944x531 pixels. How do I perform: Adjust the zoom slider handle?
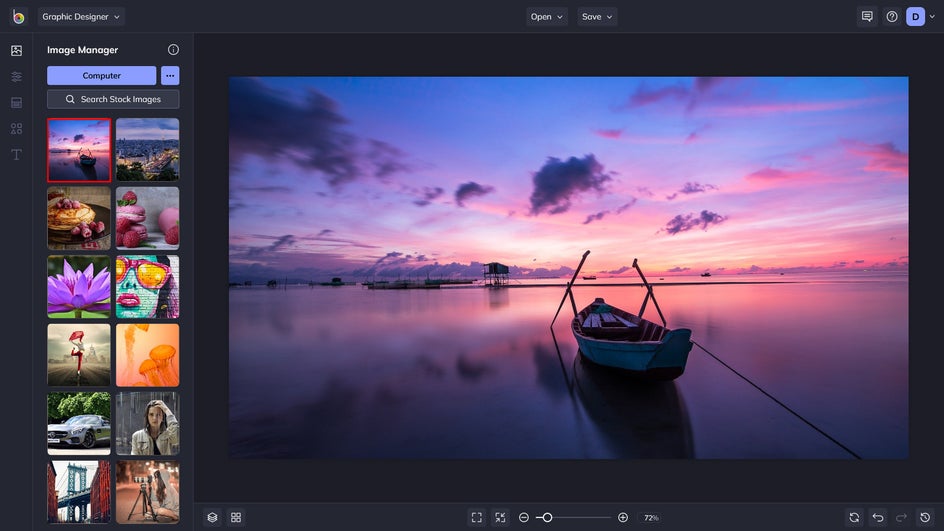pos(547,517)
